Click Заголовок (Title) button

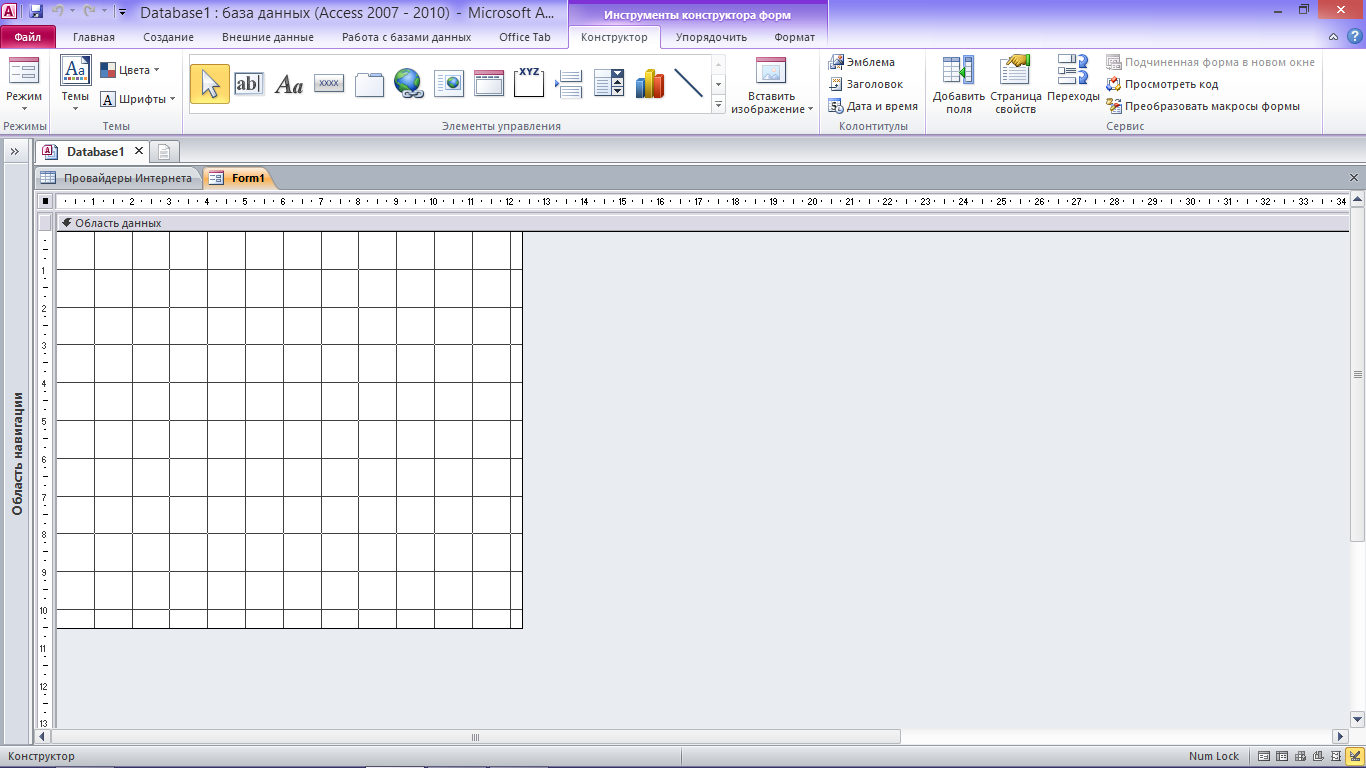coord(866,84)
